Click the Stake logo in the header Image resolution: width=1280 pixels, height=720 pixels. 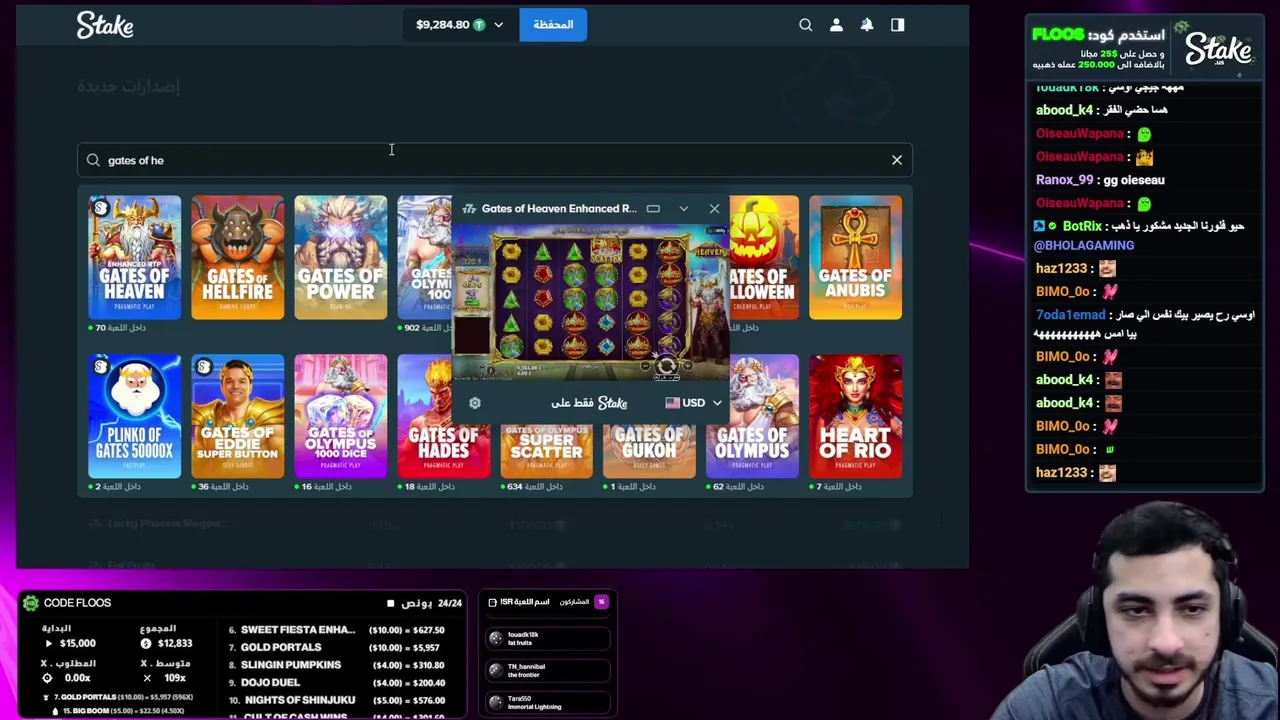[105, 25]
